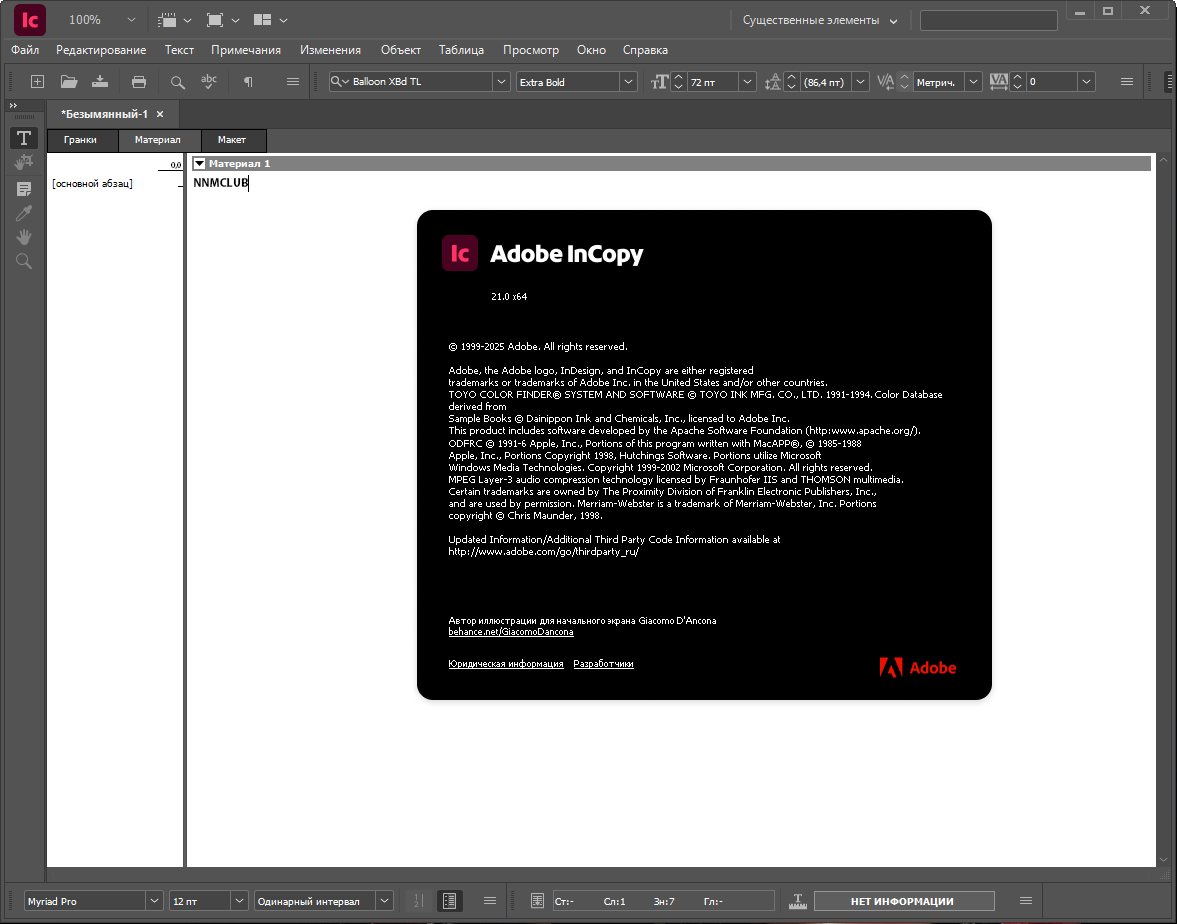
Task: Click the New document icon in toolbar
Action: 37,82
